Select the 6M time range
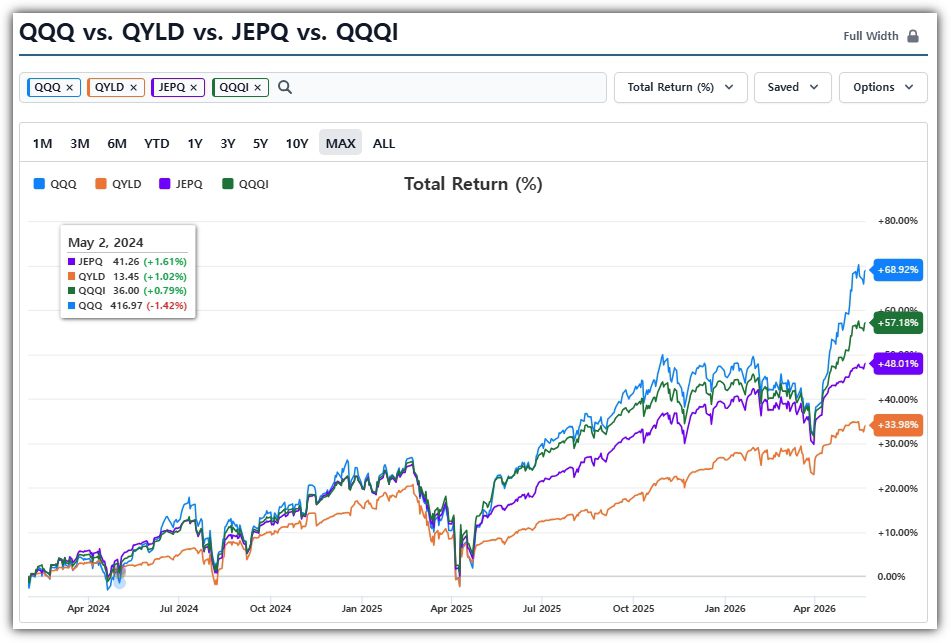The width and height of the screenshot is (951, 643). (117, 143)
